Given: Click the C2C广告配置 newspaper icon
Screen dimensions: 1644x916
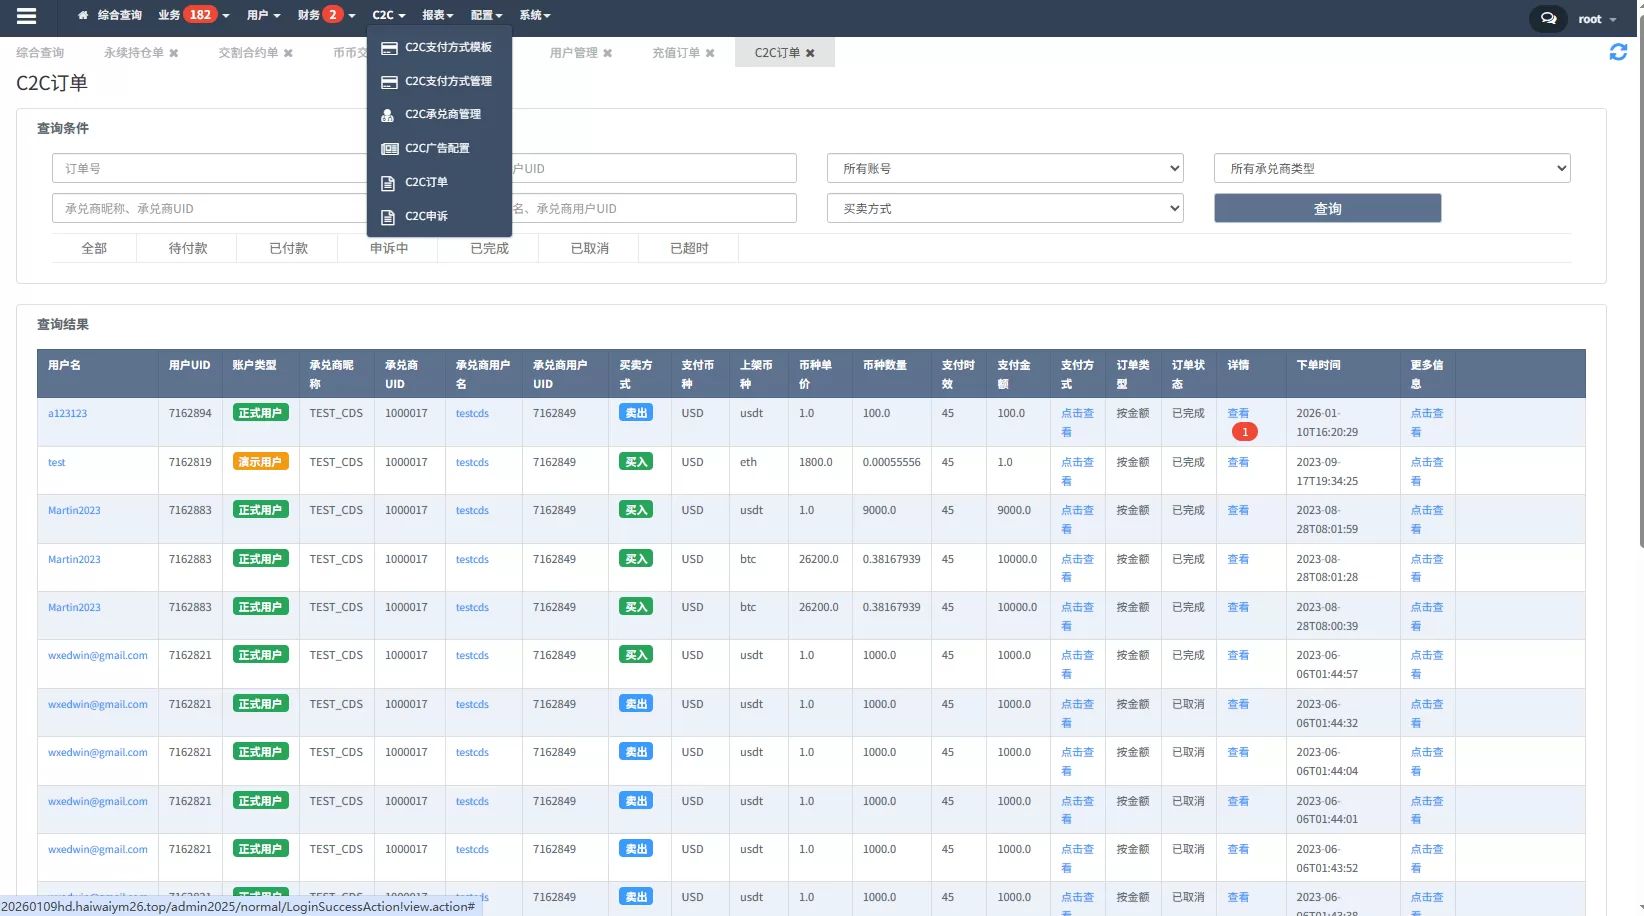Looking at the screenshot, I should pos(389,148).
